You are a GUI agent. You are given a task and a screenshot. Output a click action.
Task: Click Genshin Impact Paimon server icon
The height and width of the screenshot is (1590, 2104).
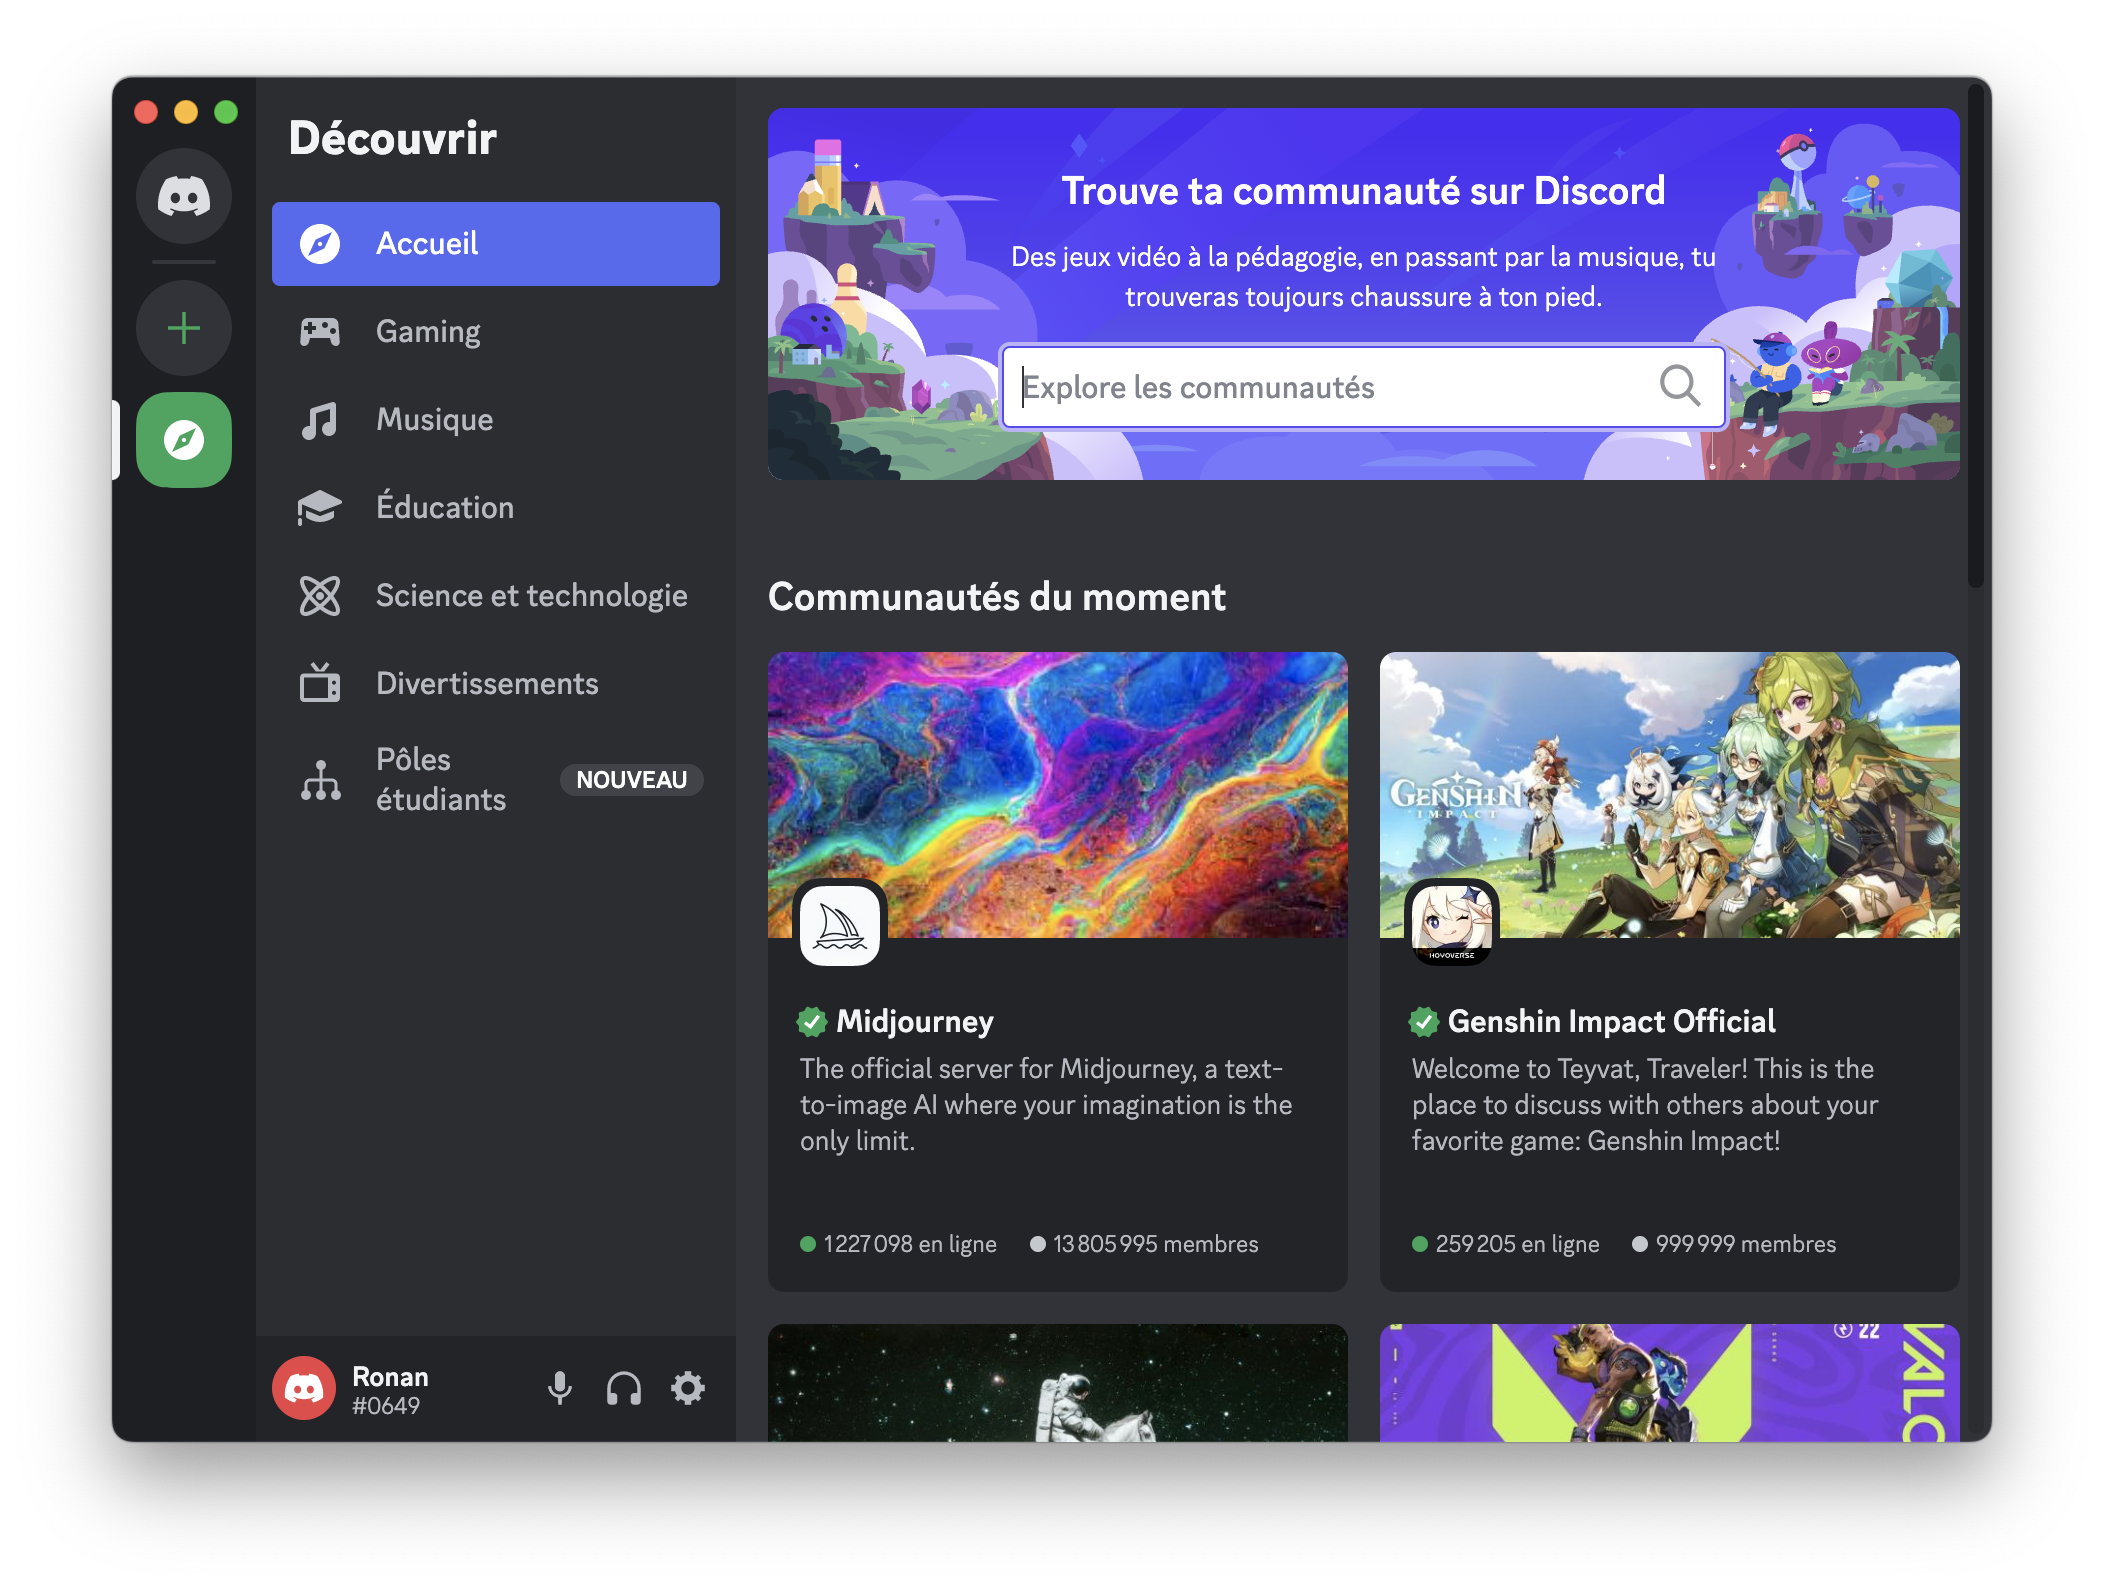[x=1452, y=925]
